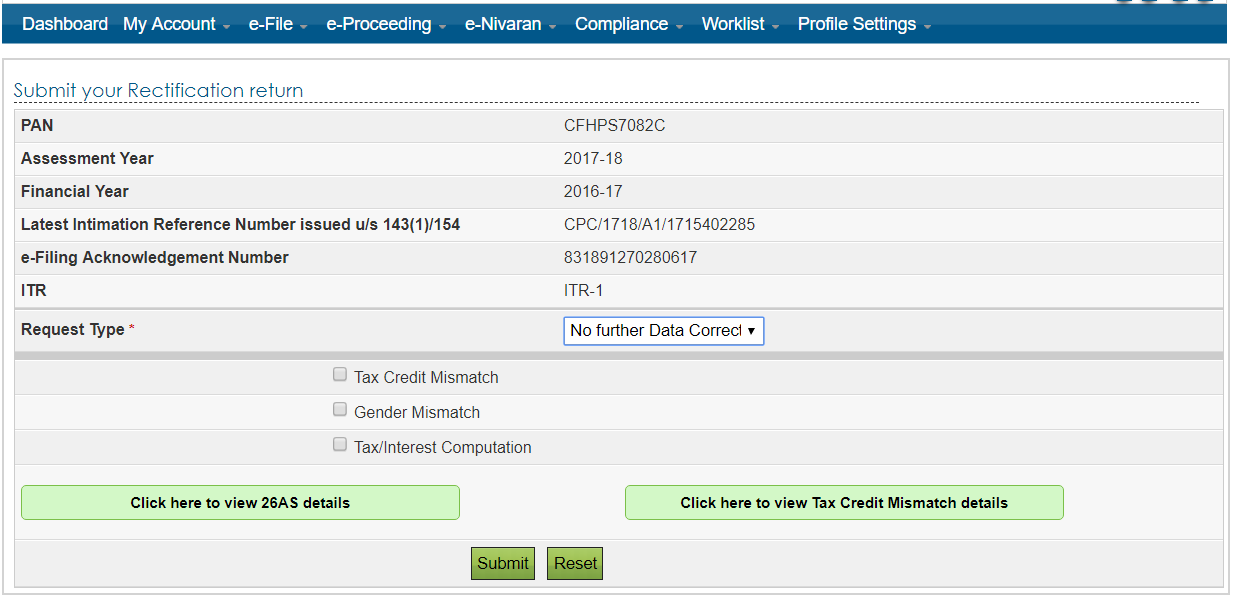Open the Worklist menu
The height and width of the screenshot is (599, 1234).
(732, 23)
